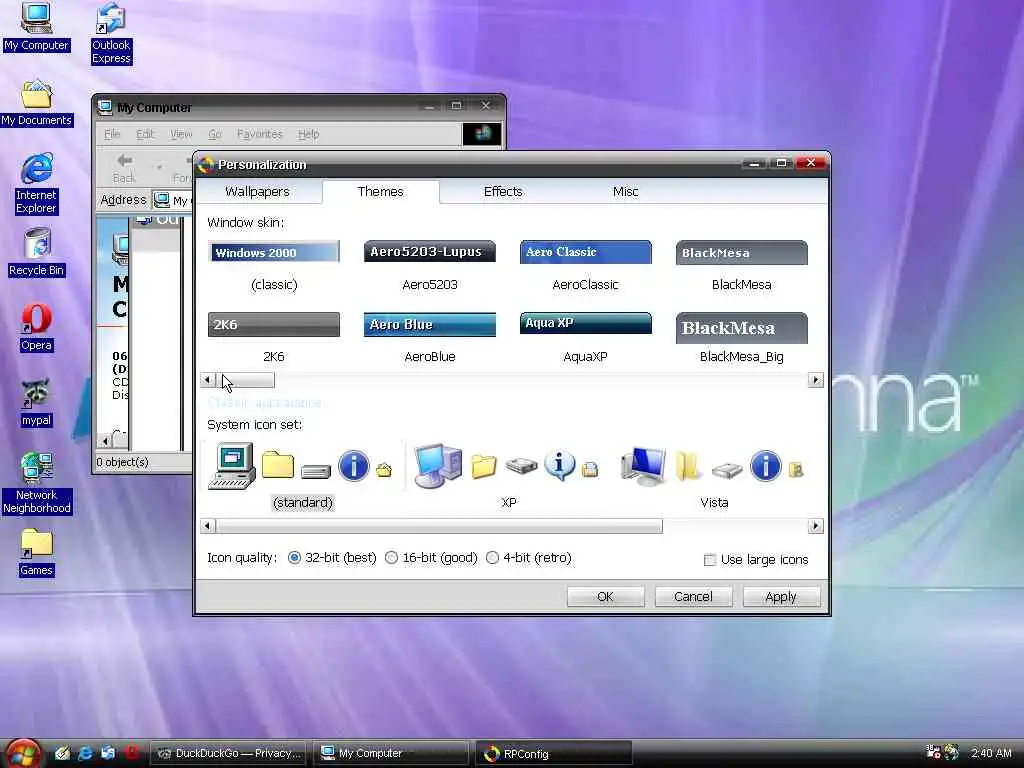Click Personalization title bar app icon

[206, 165]
